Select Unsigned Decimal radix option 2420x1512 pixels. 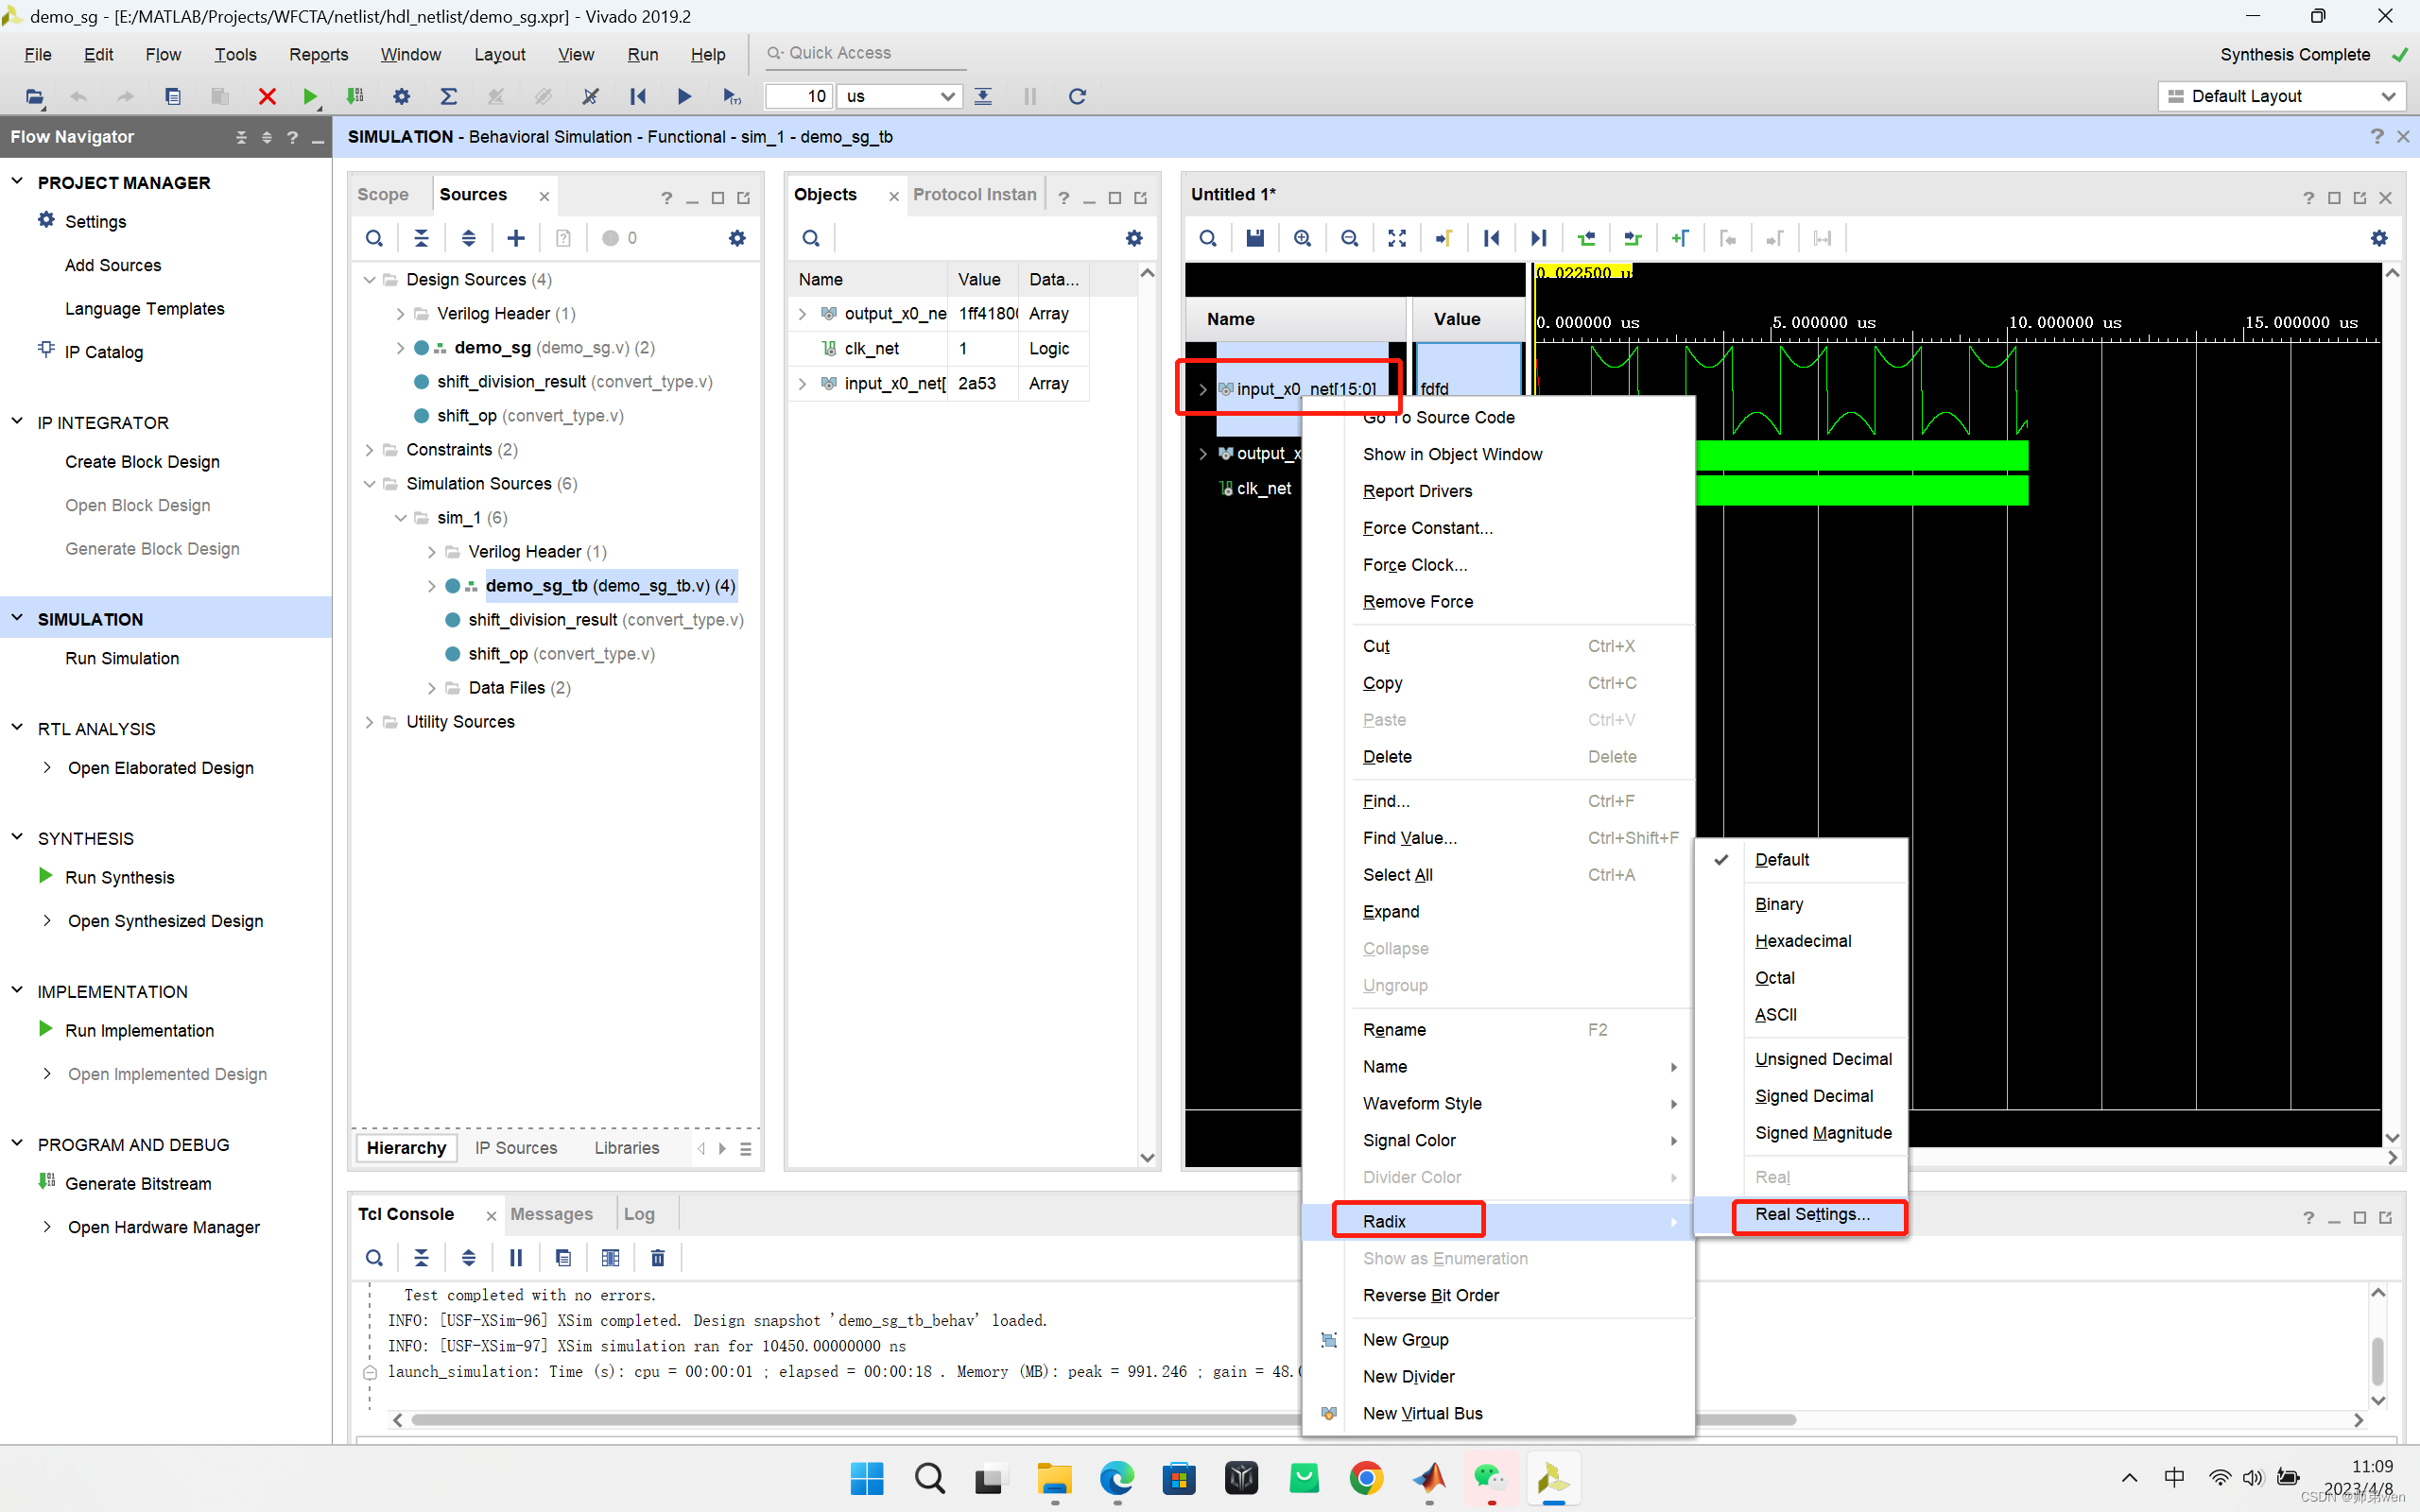(1823, 1059)
